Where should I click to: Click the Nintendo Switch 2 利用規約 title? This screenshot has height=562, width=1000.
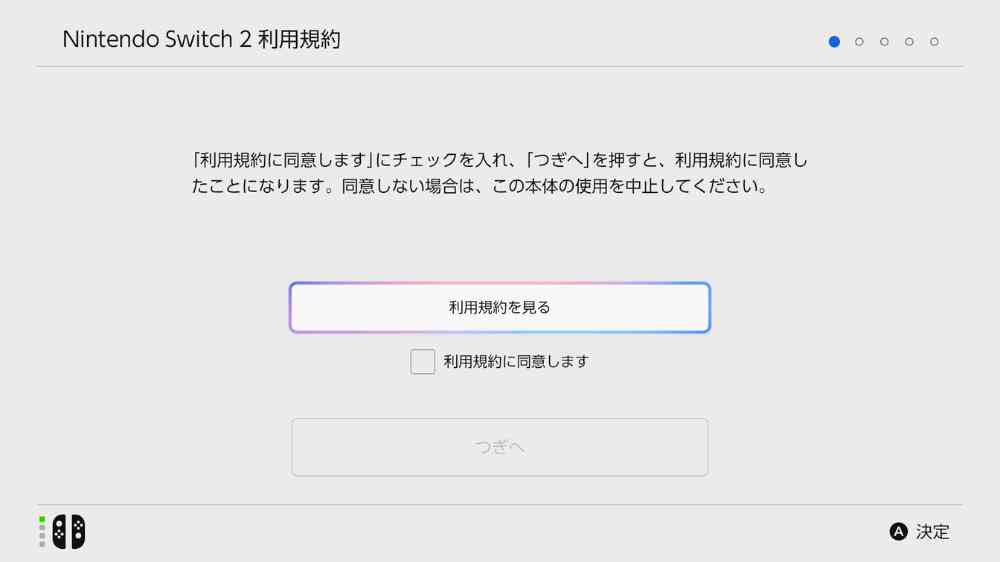point(201,40)
